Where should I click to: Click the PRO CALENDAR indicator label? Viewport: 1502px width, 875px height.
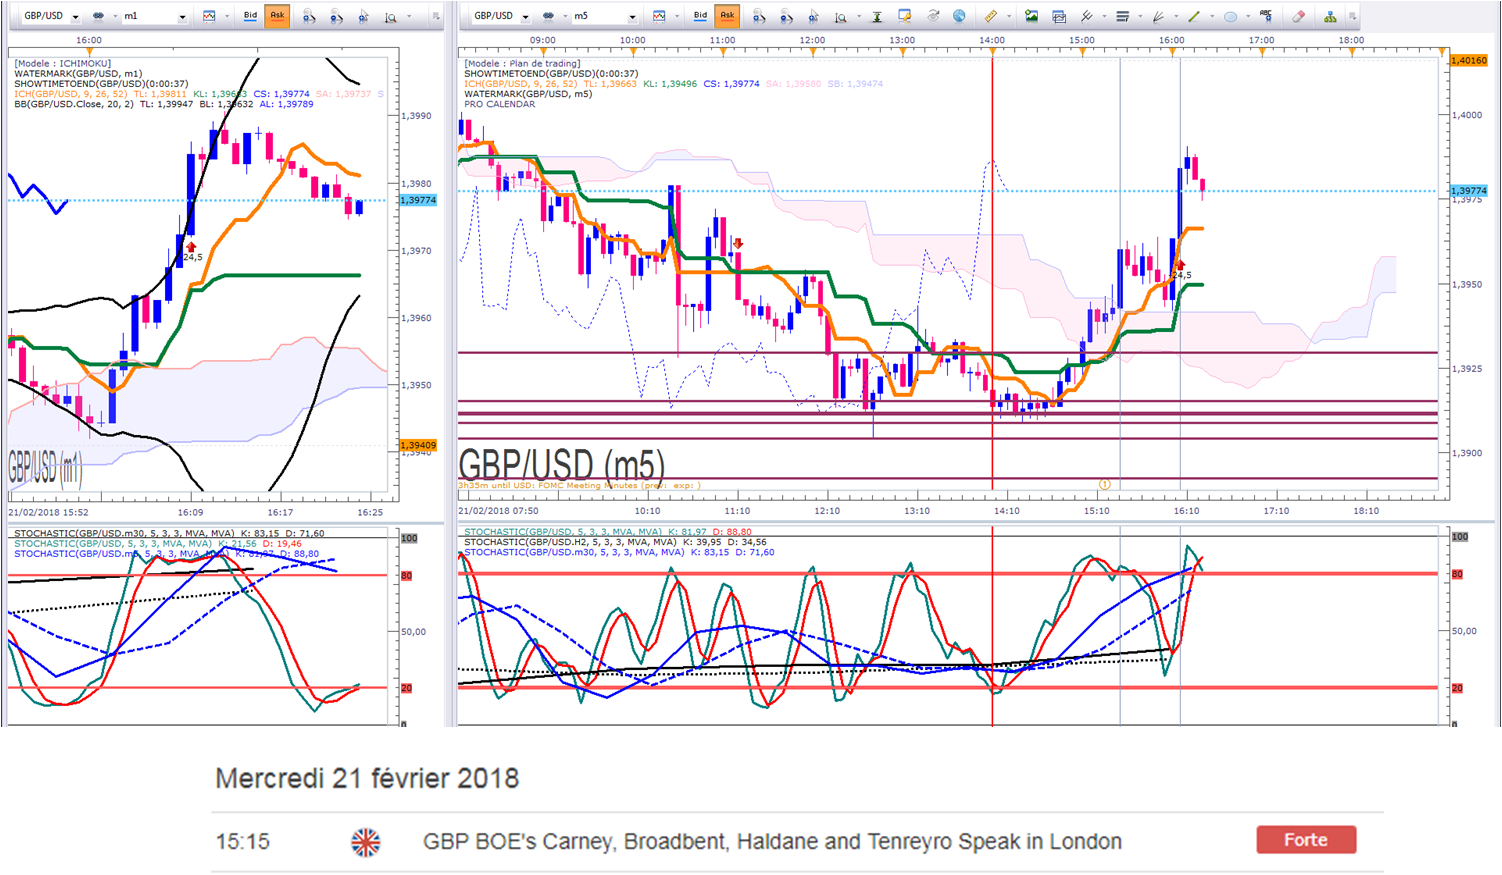[499, 104]
